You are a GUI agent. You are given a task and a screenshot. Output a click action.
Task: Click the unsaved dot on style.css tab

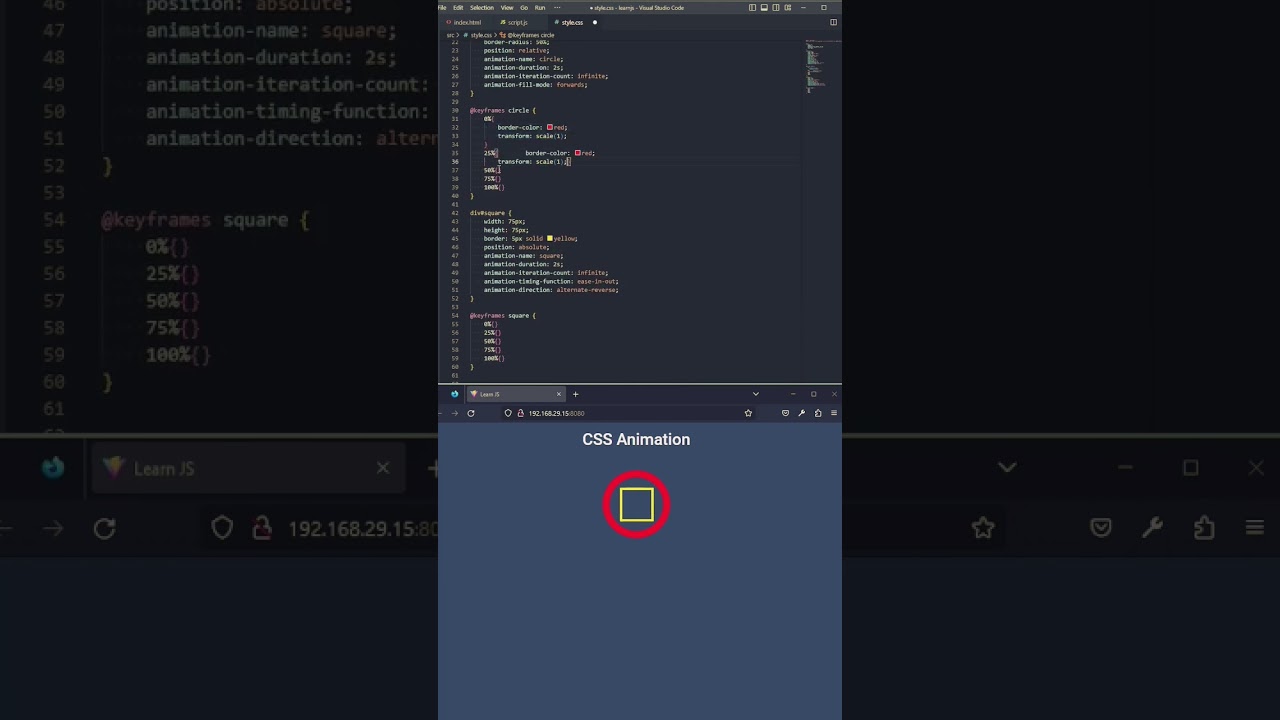tap(594, 22)
